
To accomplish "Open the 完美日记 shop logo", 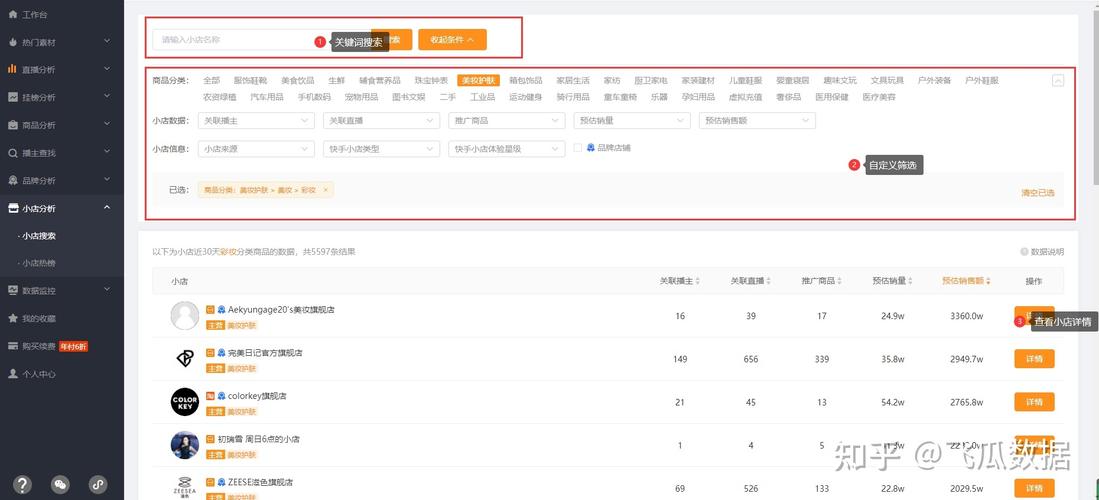I will pos(185,359).
